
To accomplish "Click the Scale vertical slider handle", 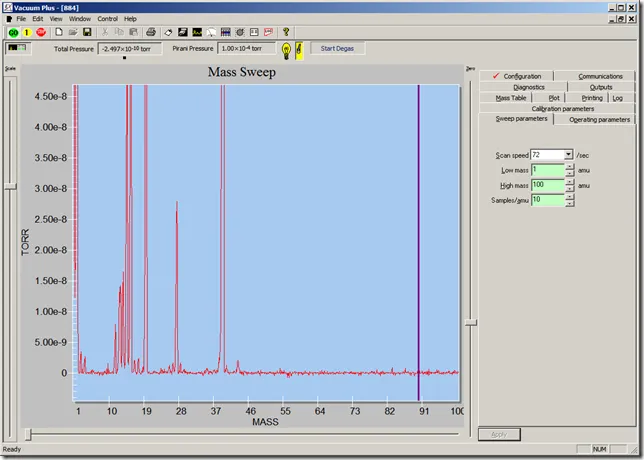I will 10,186.
